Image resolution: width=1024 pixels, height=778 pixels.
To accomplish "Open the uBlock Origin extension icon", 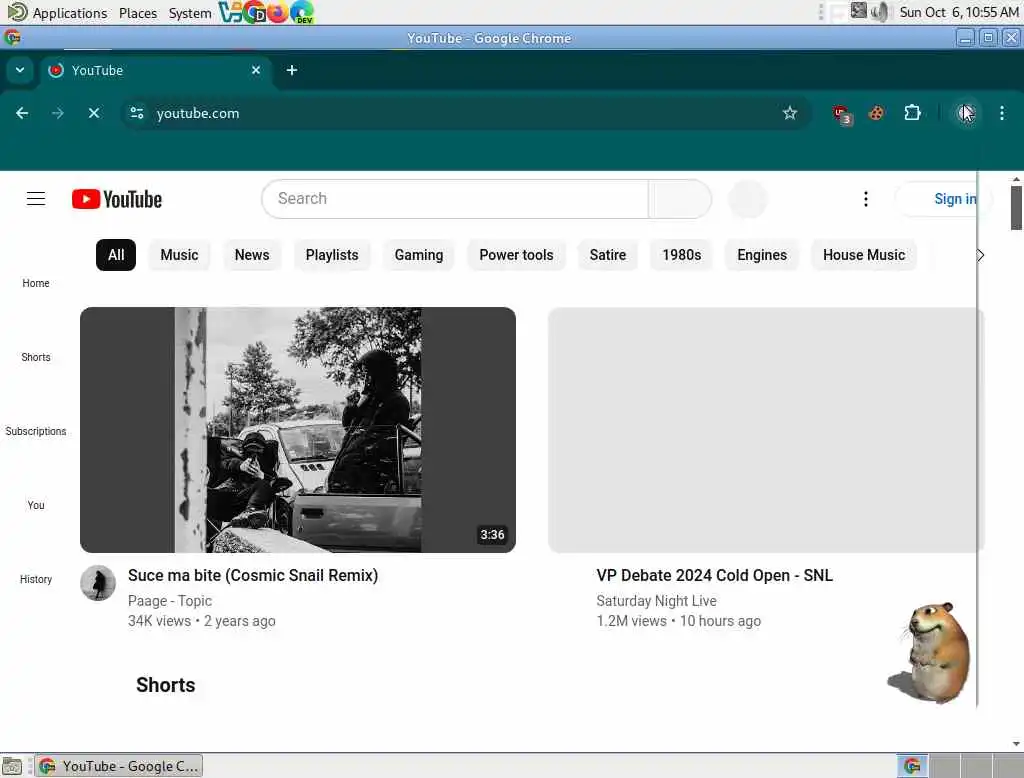I will pos(841,114).
